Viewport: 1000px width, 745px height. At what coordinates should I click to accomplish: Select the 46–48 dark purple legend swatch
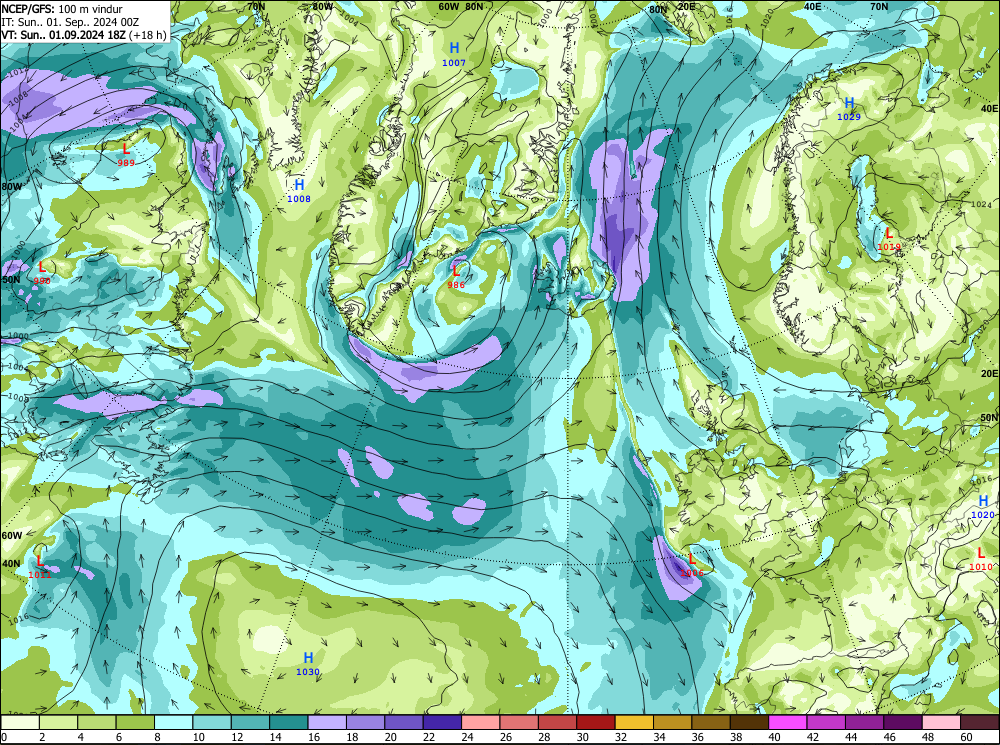point(903,722)
